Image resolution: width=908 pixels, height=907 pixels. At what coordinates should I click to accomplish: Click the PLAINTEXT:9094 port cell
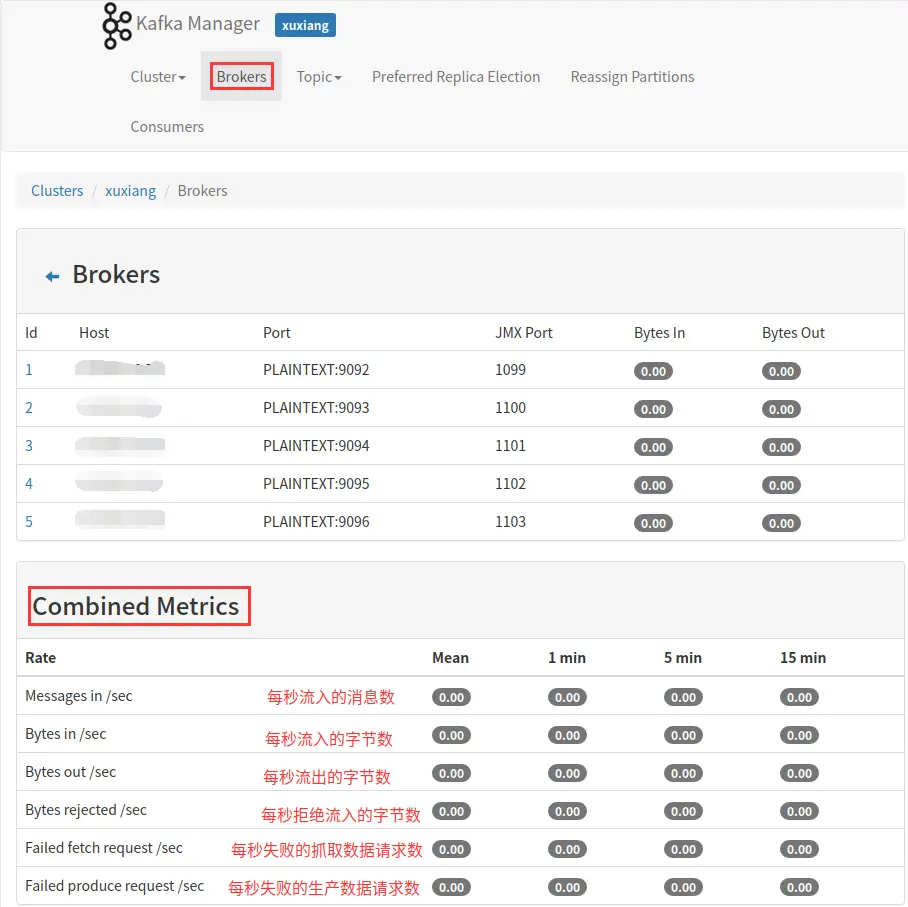click(x=316, y=445)
